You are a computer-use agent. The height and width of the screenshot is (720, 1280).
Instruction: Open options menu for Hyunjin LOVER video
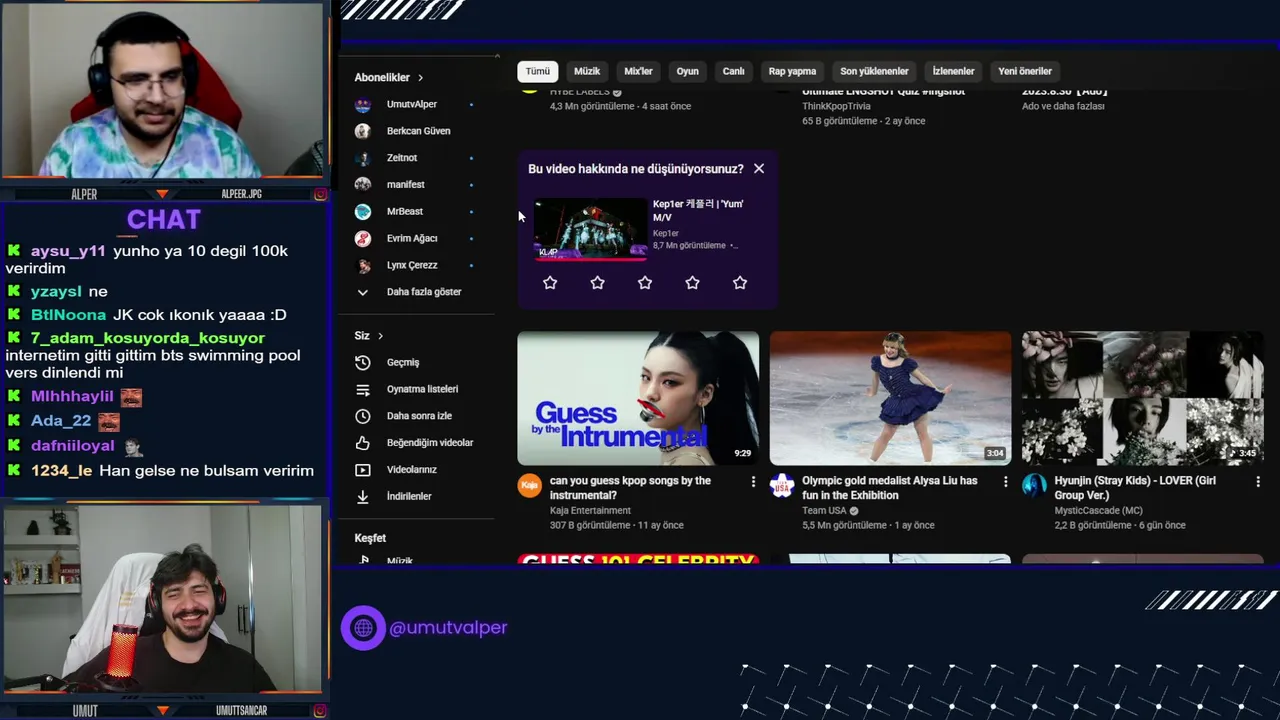coord(1258,482)
